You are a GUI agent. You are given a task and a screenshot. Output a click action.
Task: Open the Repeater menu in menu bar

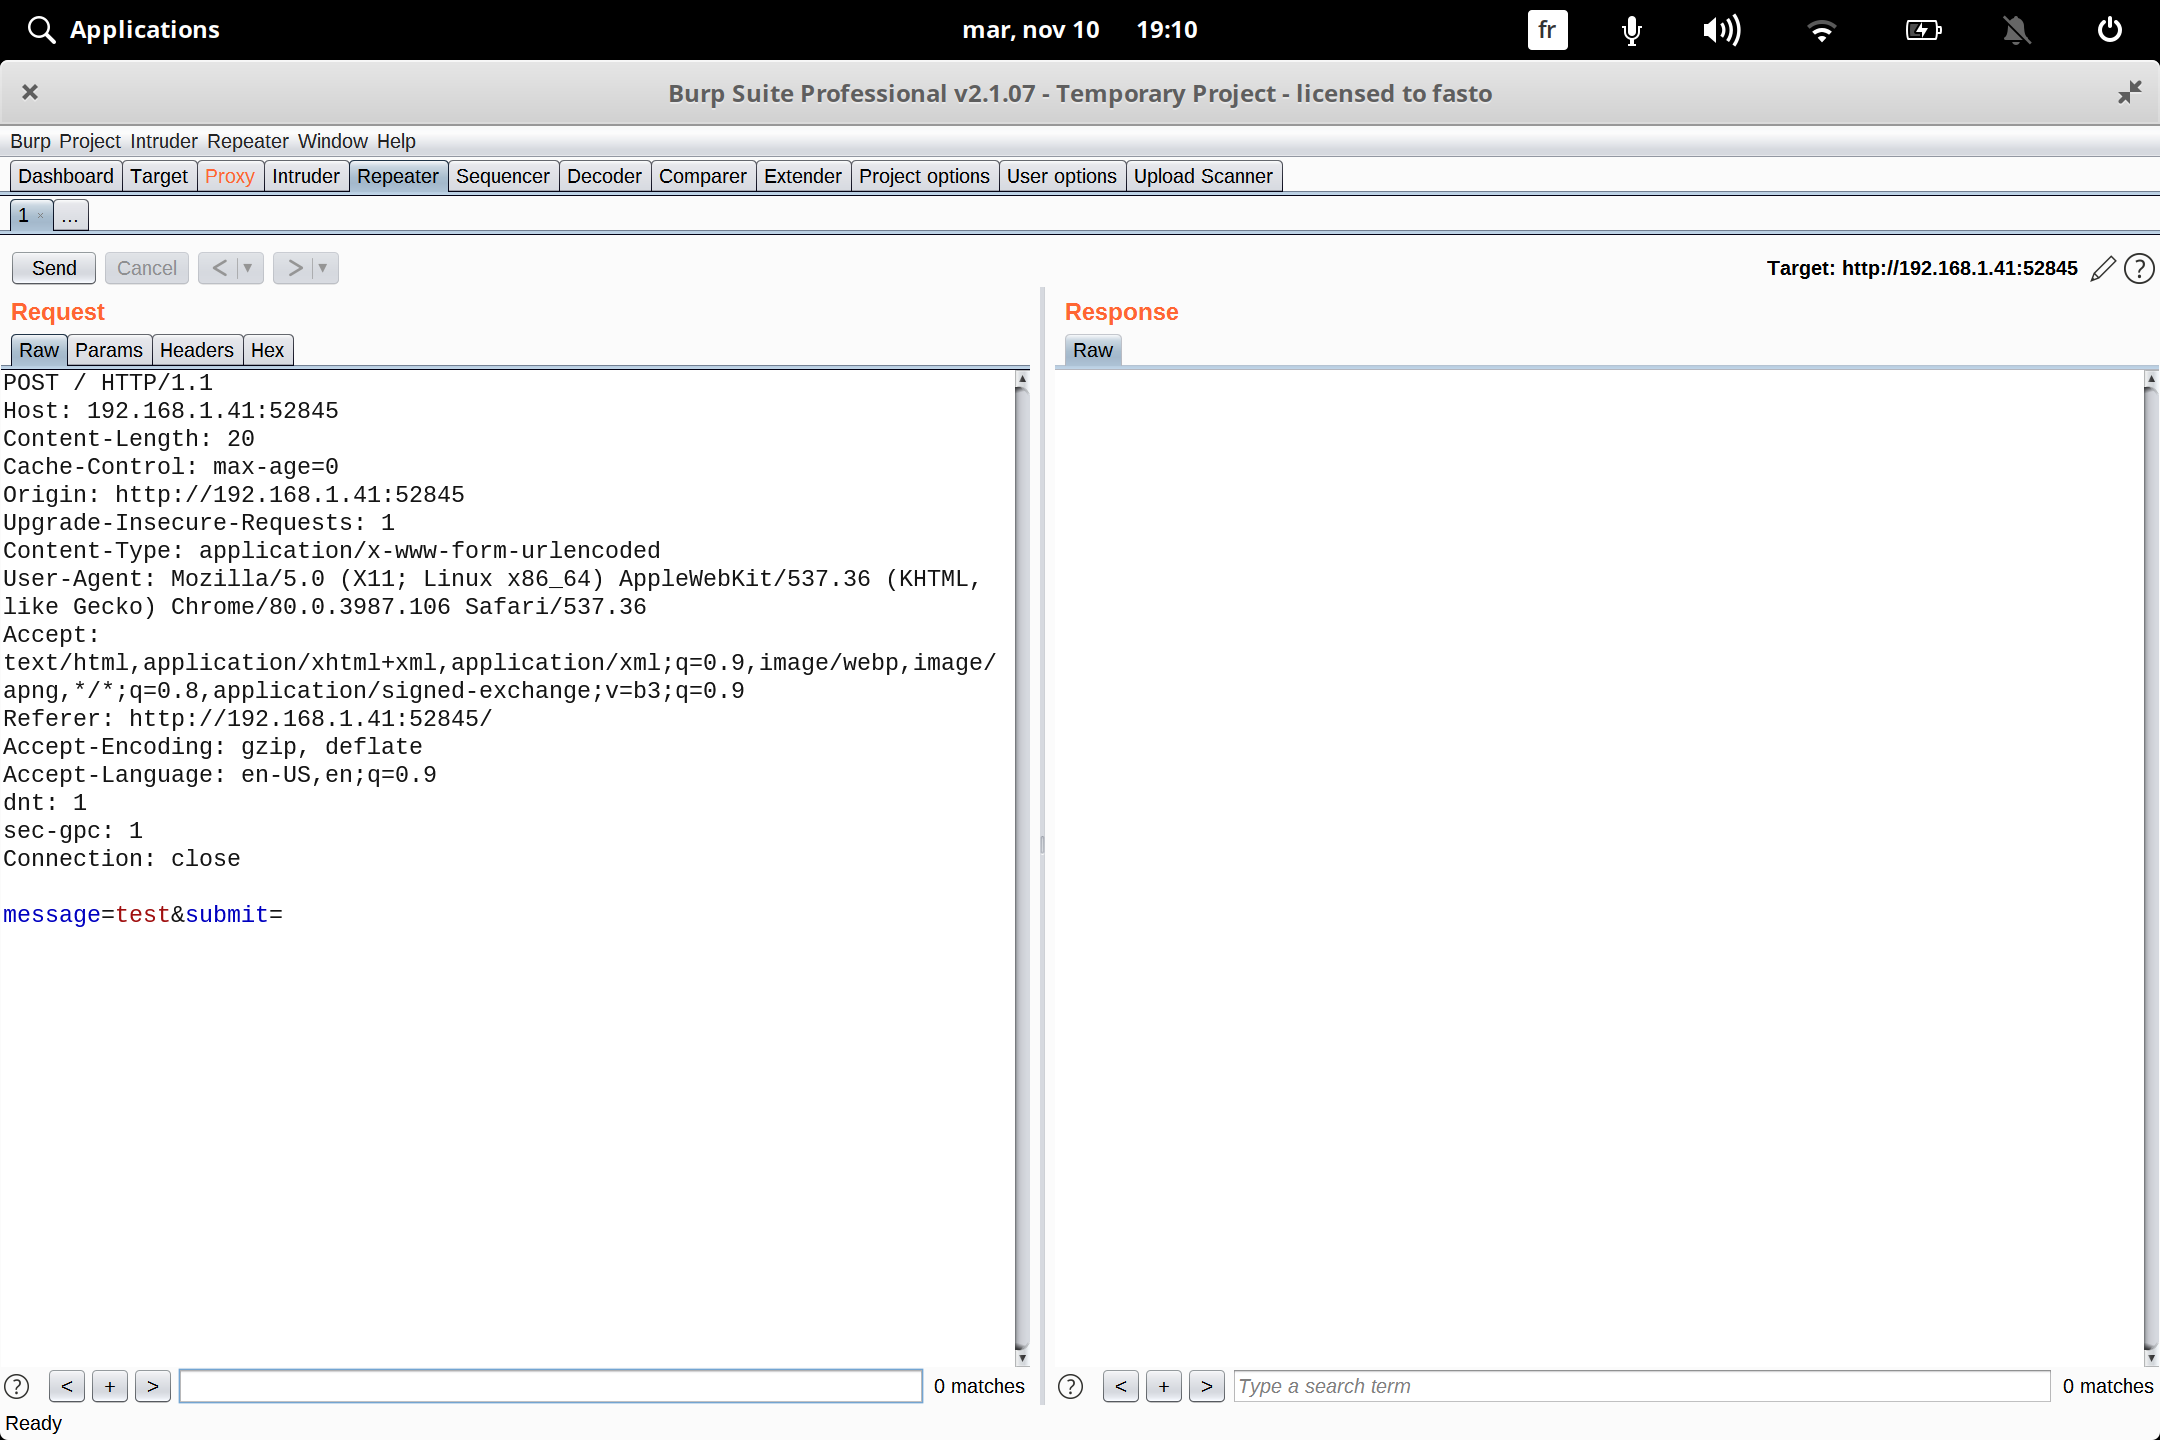click(x=247, y=141)
